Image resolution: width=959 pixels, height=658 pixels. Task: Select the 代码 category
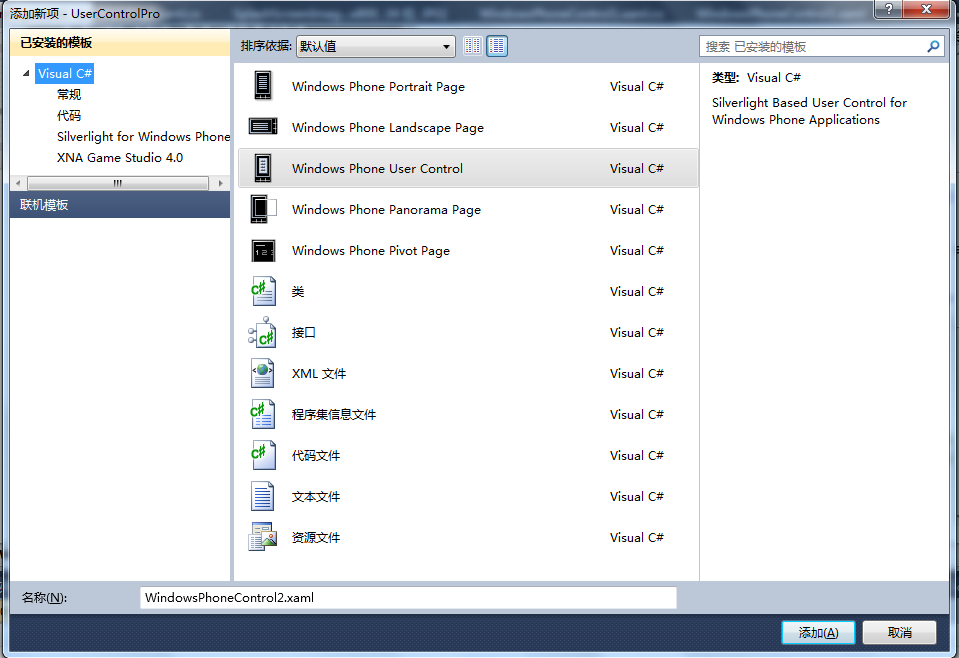coord(69,115)
